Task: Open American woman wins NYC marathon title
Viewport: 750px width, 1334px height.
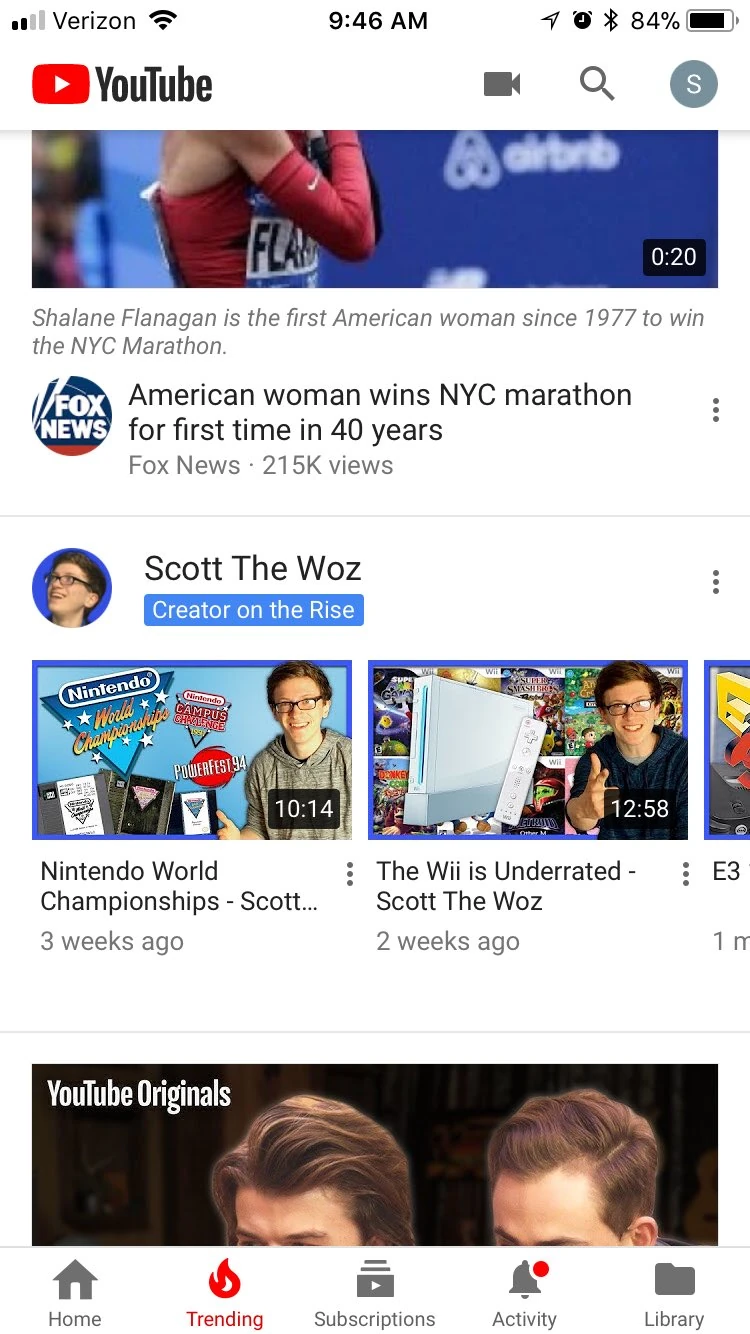Action: click(380, 412)
